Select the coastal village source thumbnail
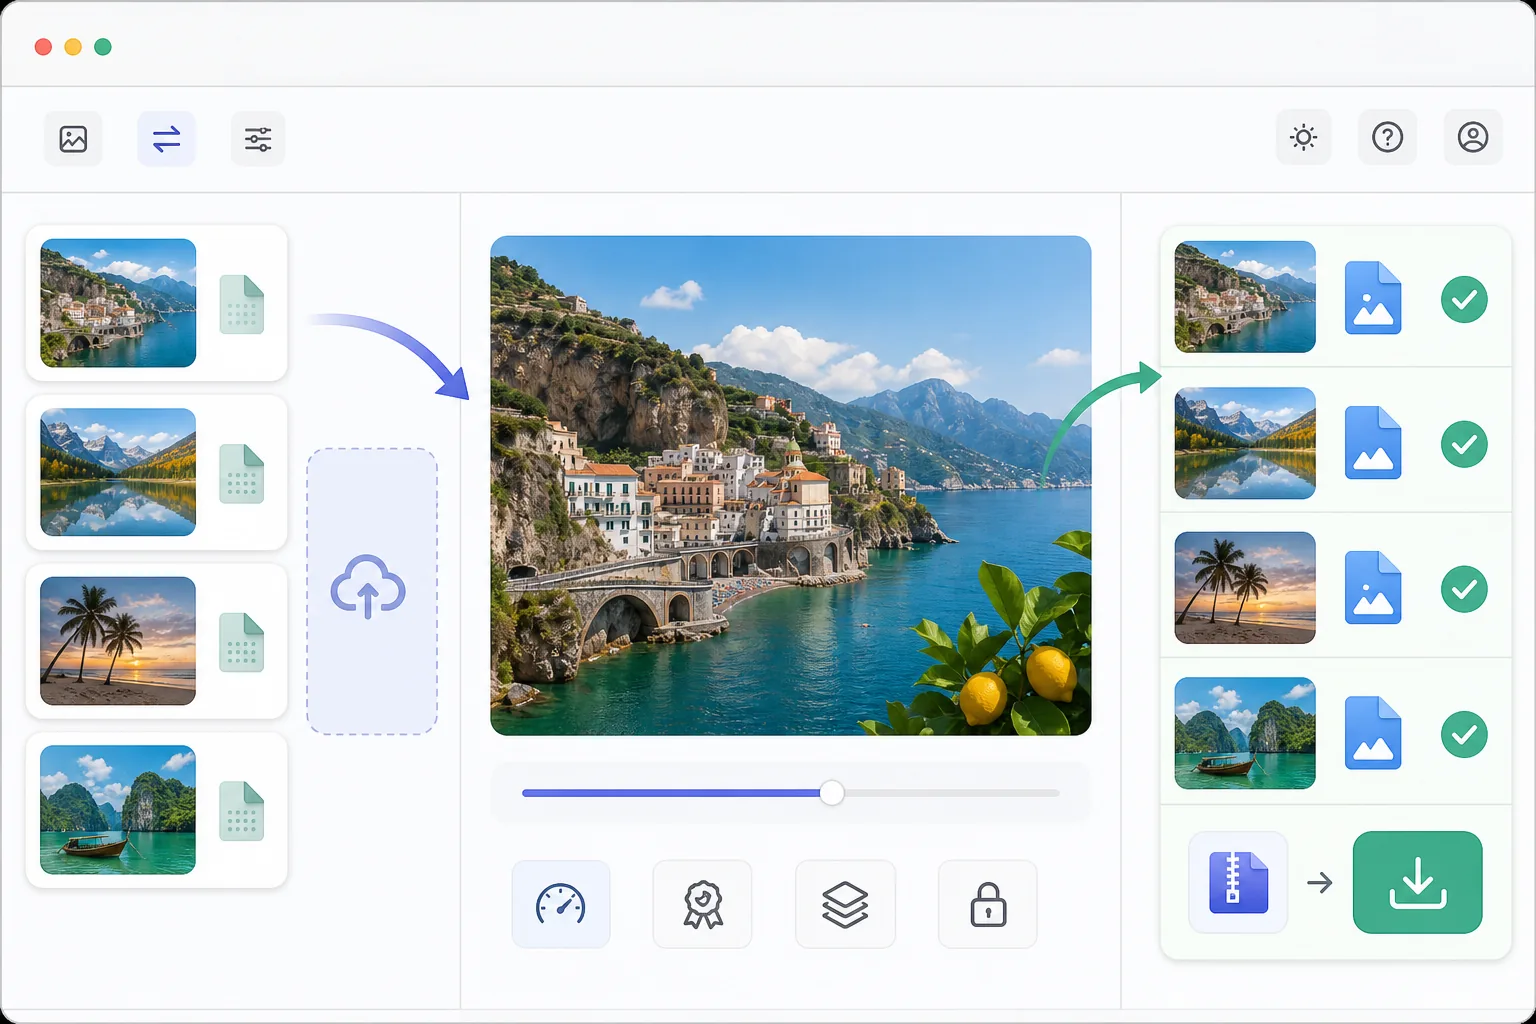The height and width of the screenshot is (1024, 1536). click(x=118, y=303)
